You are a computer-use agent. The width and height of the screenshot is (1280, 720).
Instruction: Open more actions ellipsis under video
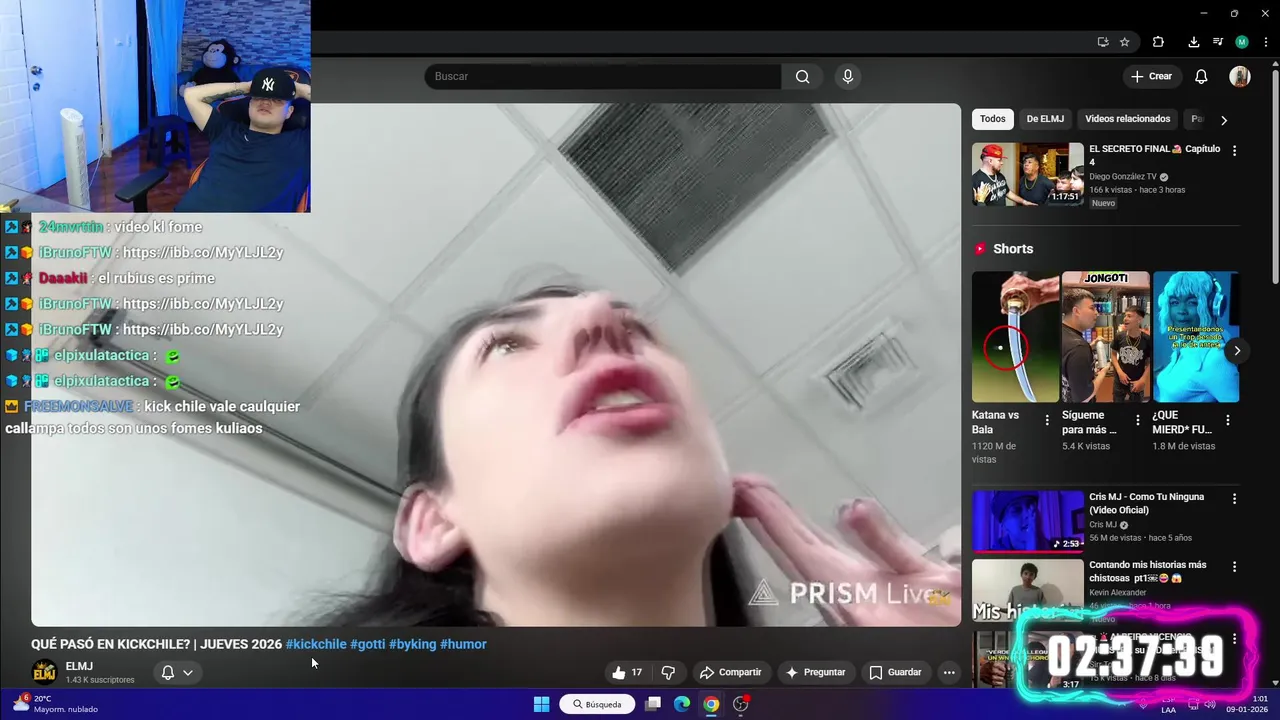pos(949,673)
